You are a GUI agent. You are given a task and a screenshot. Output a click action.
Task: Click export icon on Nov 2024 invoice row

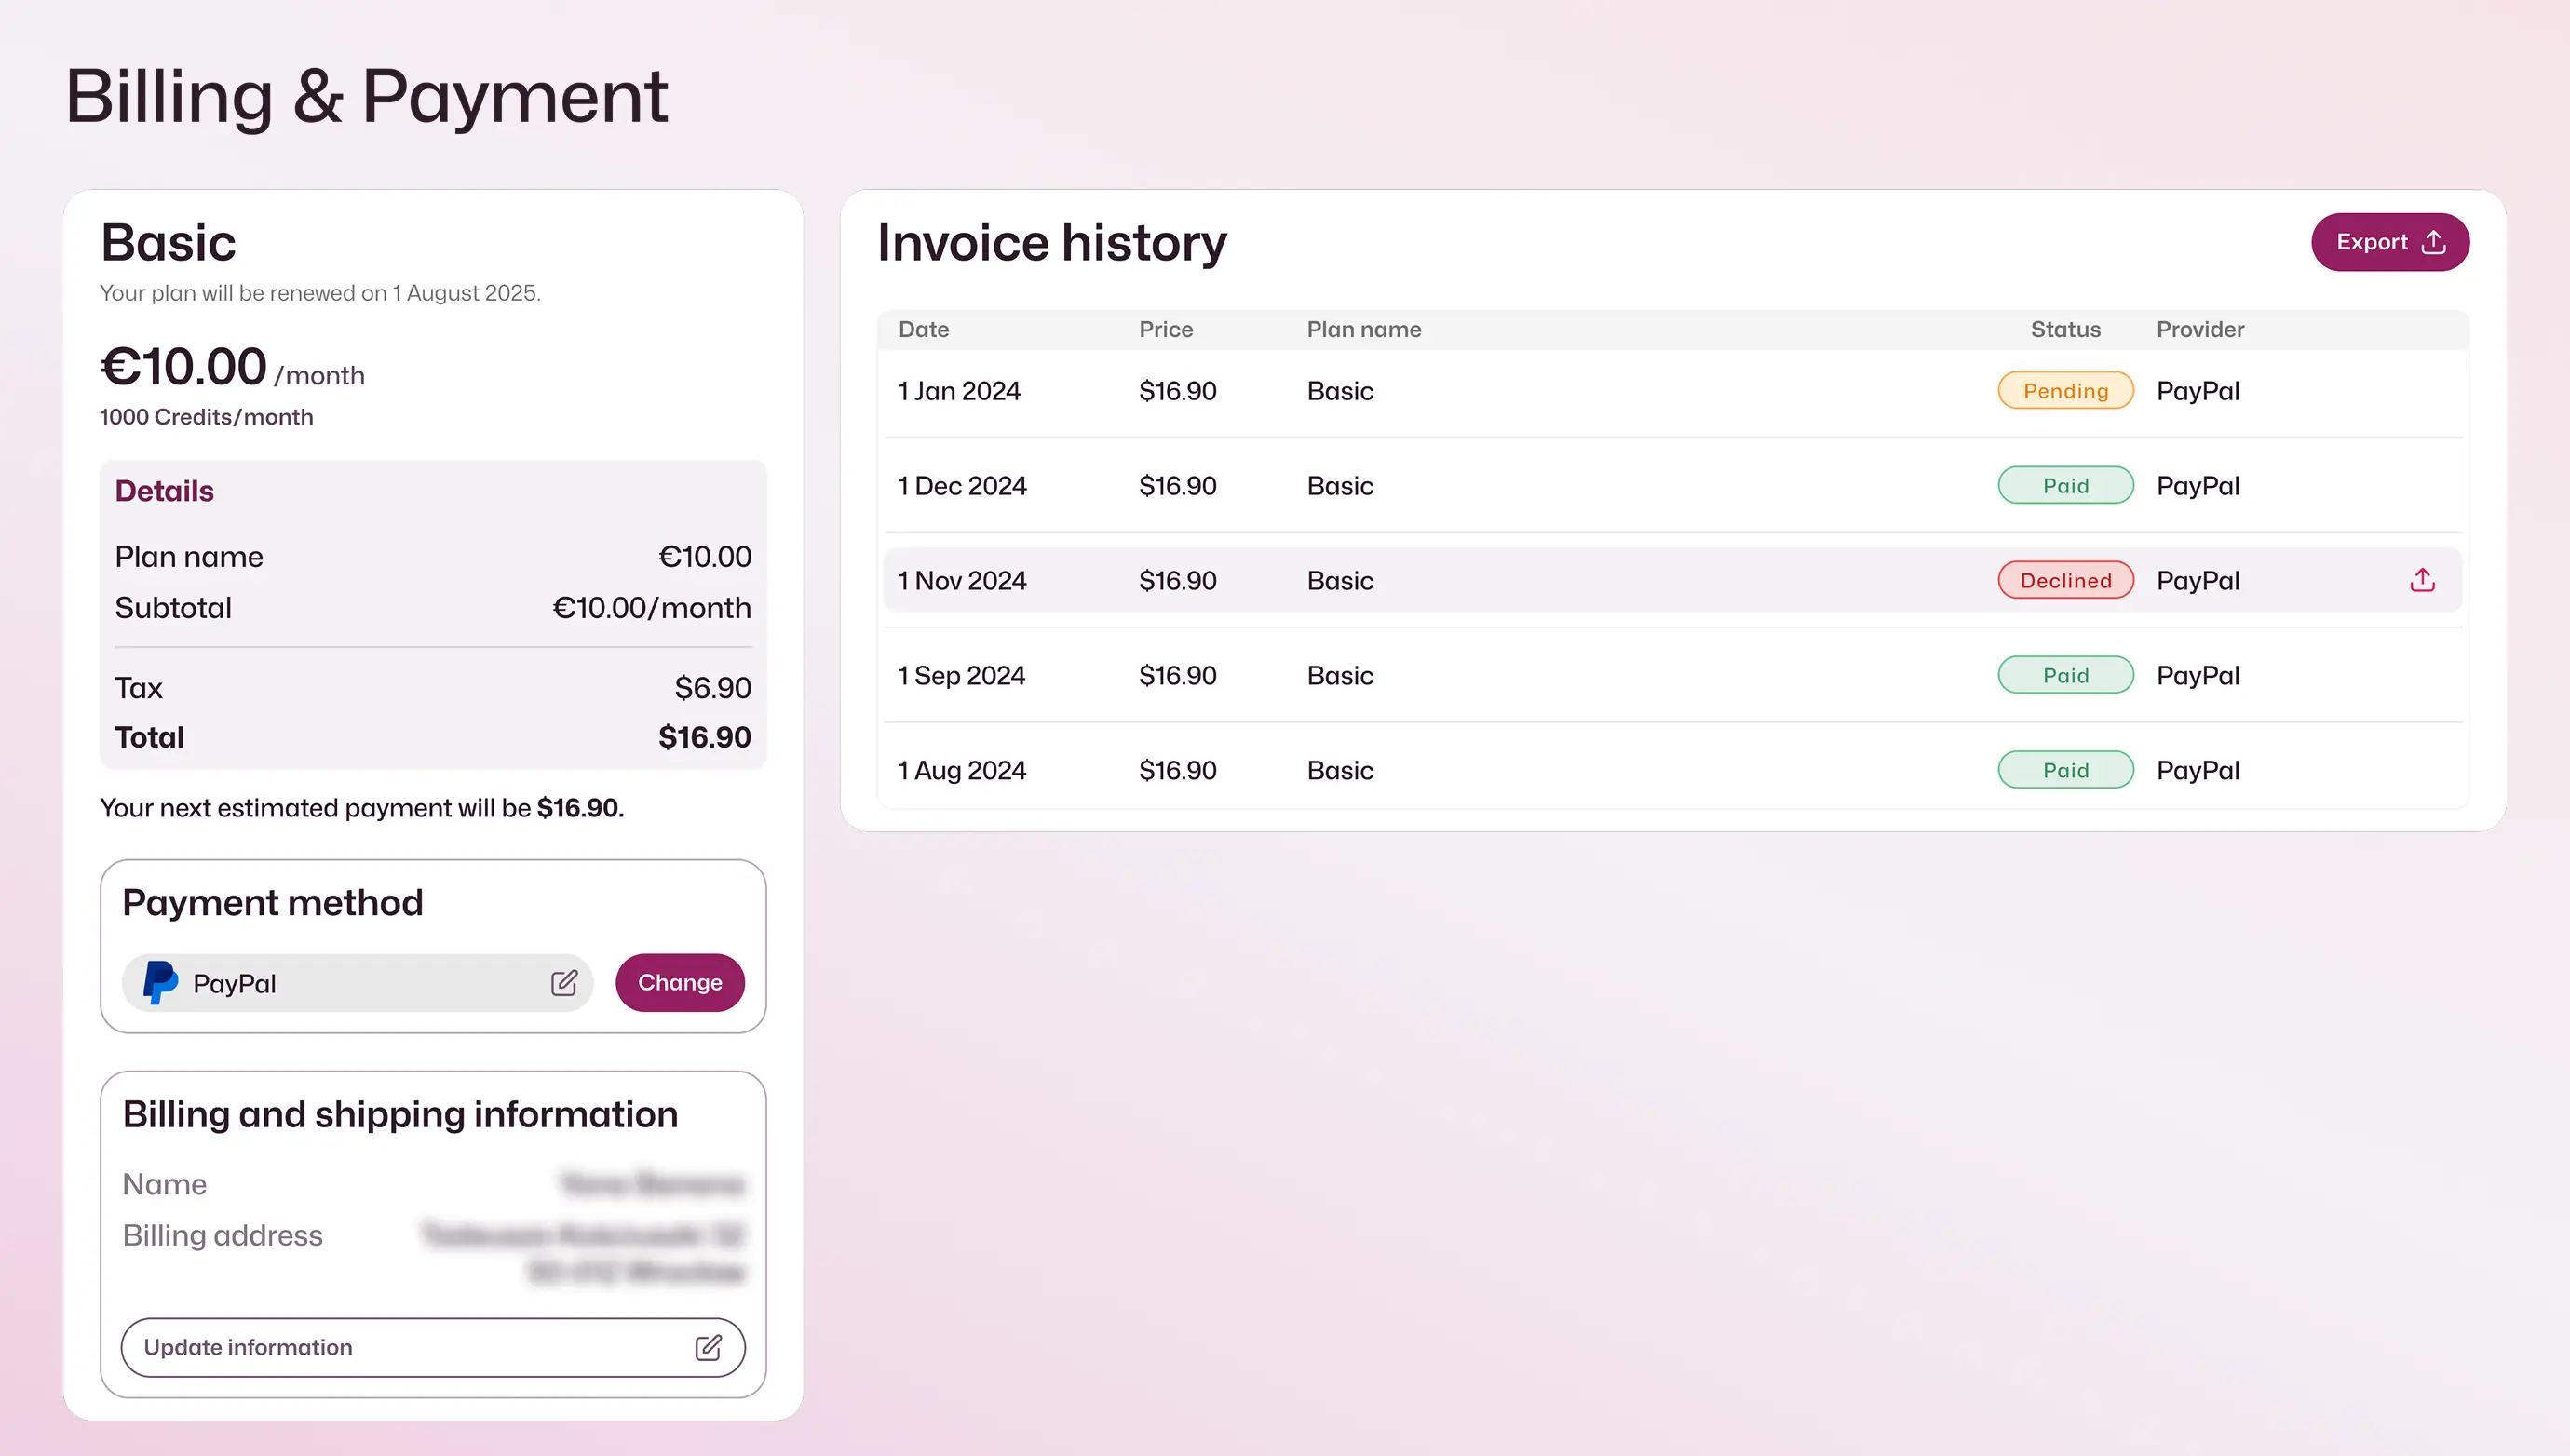(2422, 580)
